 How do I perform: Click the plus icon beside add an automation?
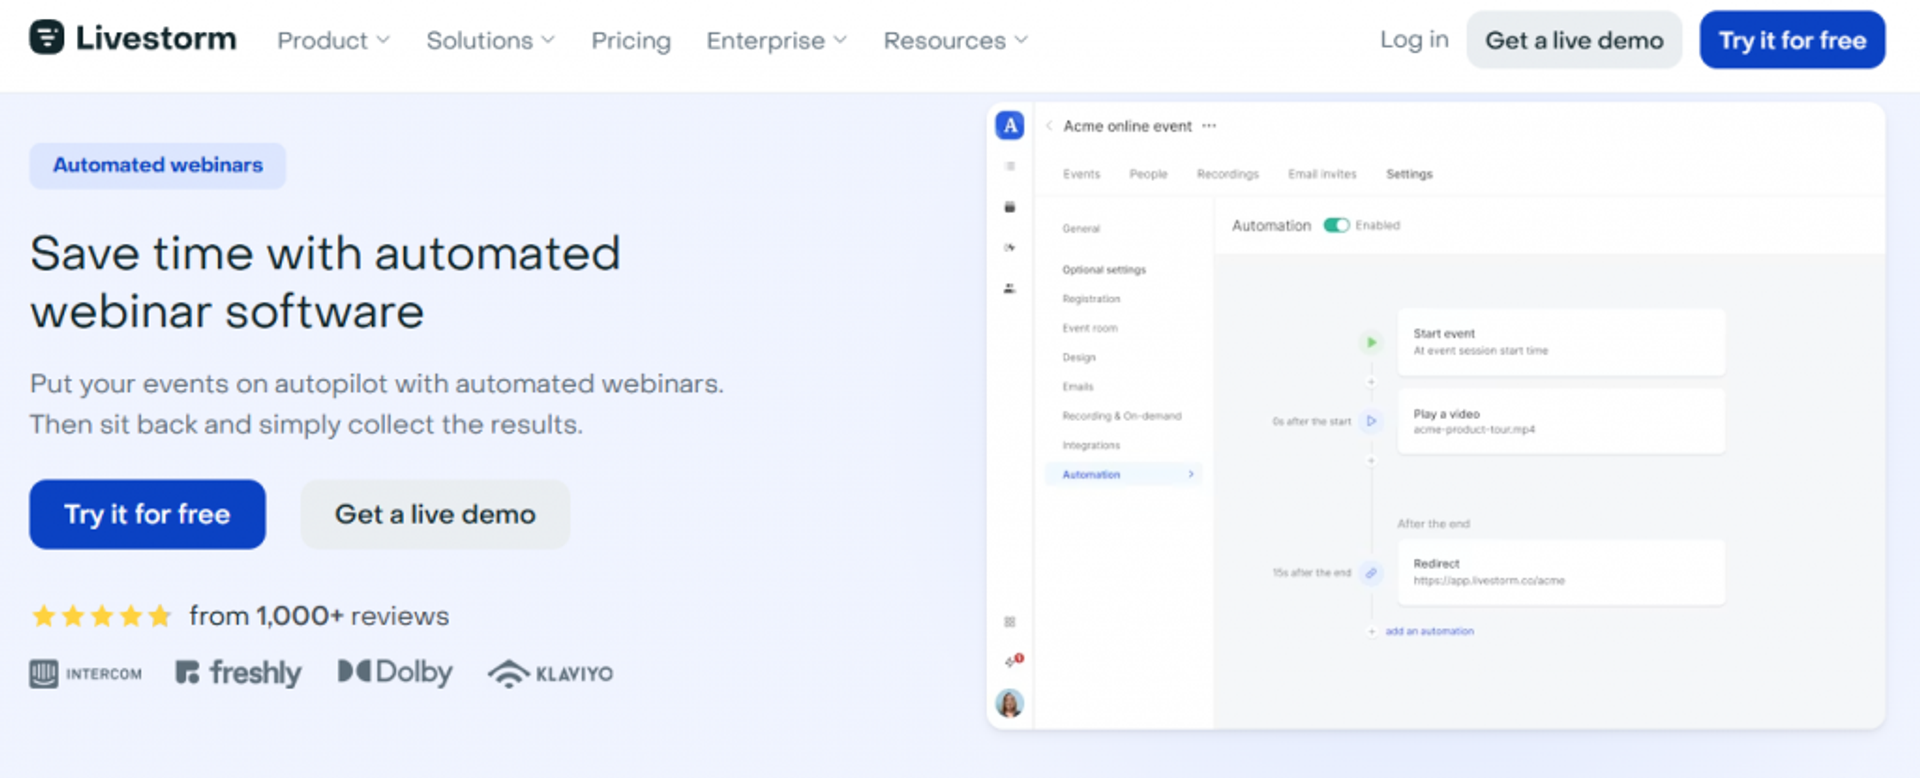pyautogui.click(x=1371, y=632)
